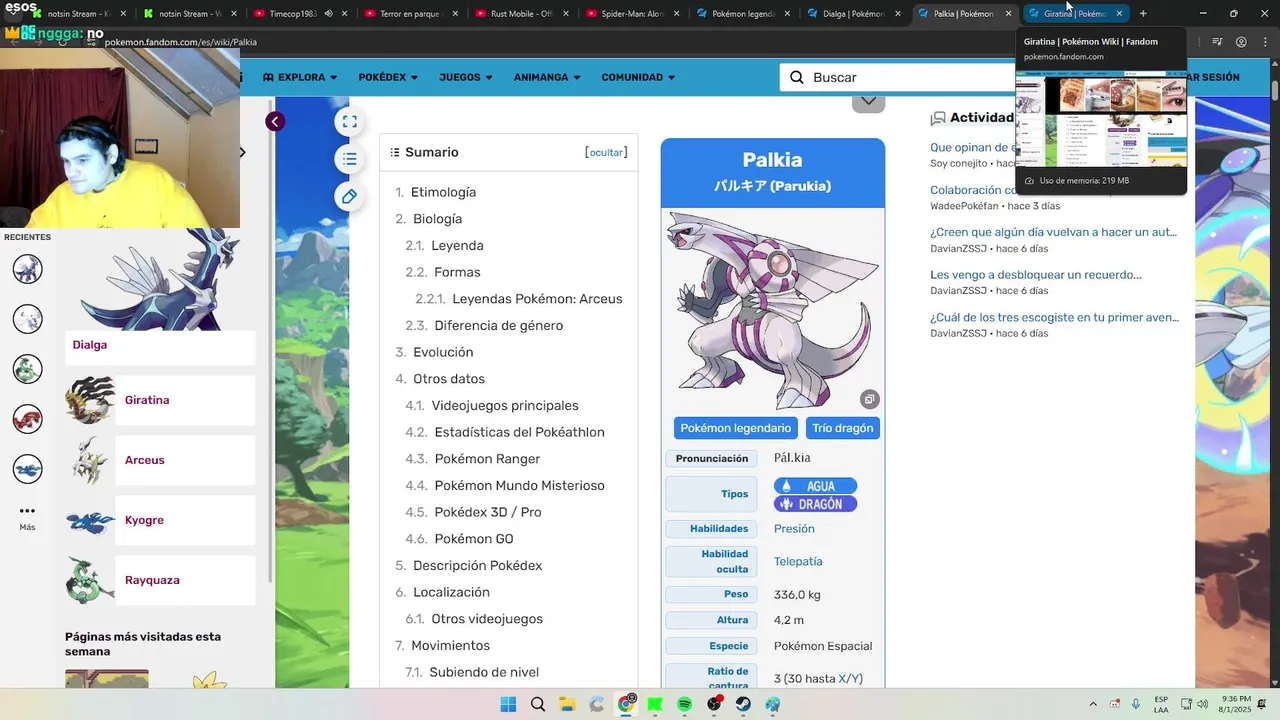The image size is (1280, 720).
Task: Open Spotify from the taskbar
Action: coord(685,704)
